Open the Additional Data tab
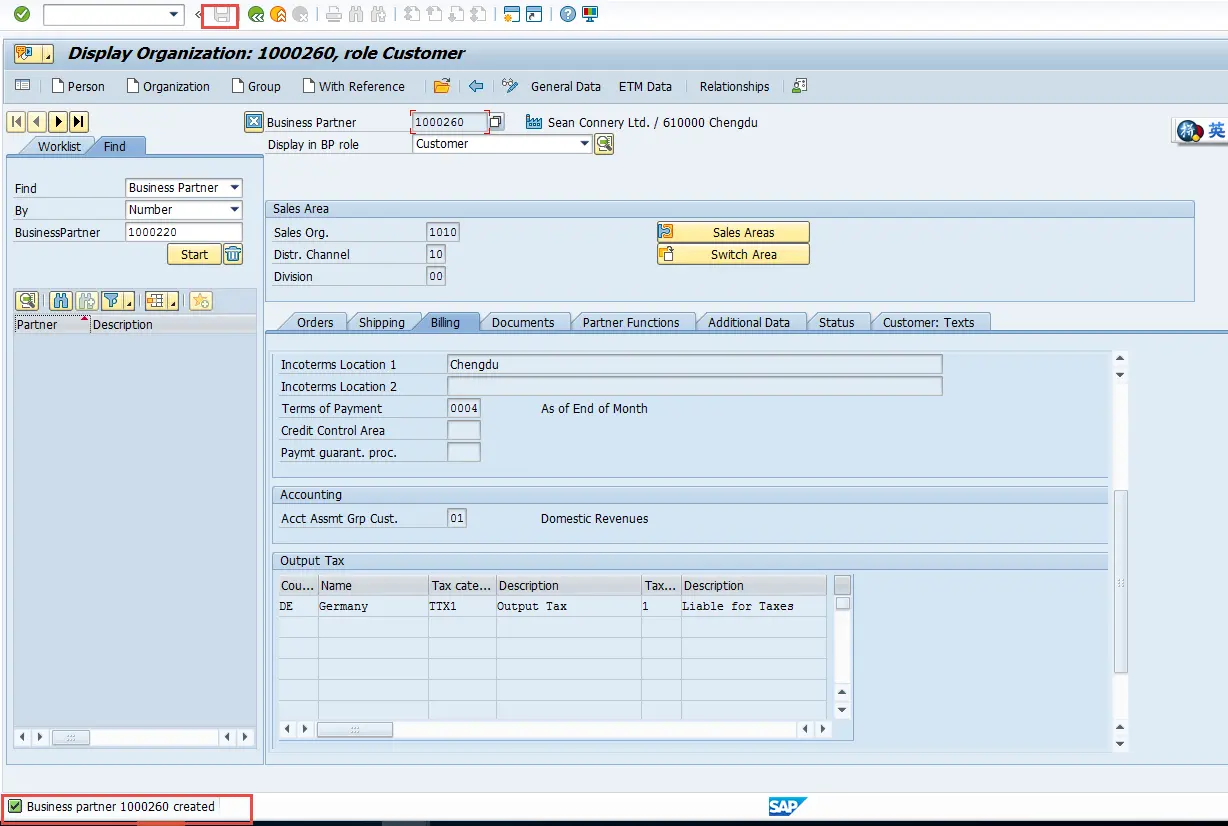This screenshot has width=1228, height=826. [749, 322]
